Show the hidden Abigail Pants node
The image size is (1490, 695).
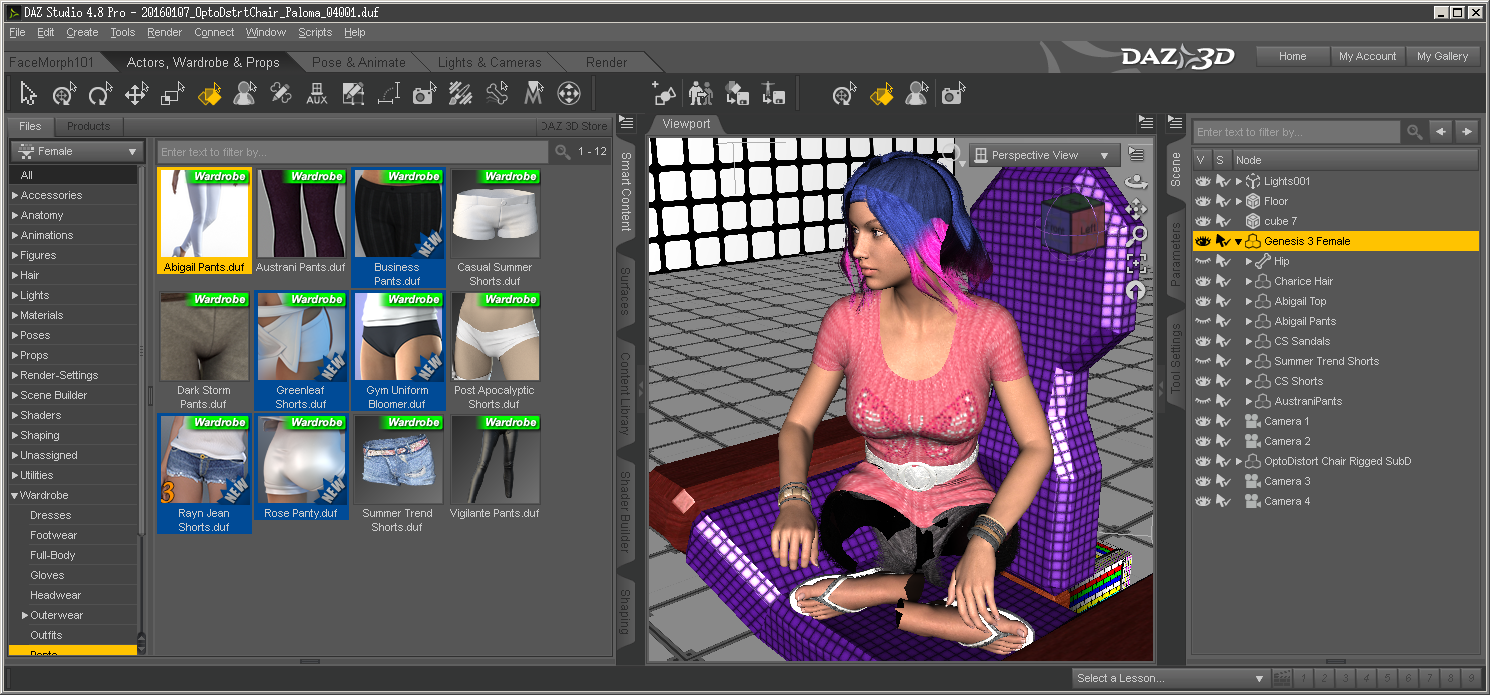pyautogui.click(x=1203, y=321)
